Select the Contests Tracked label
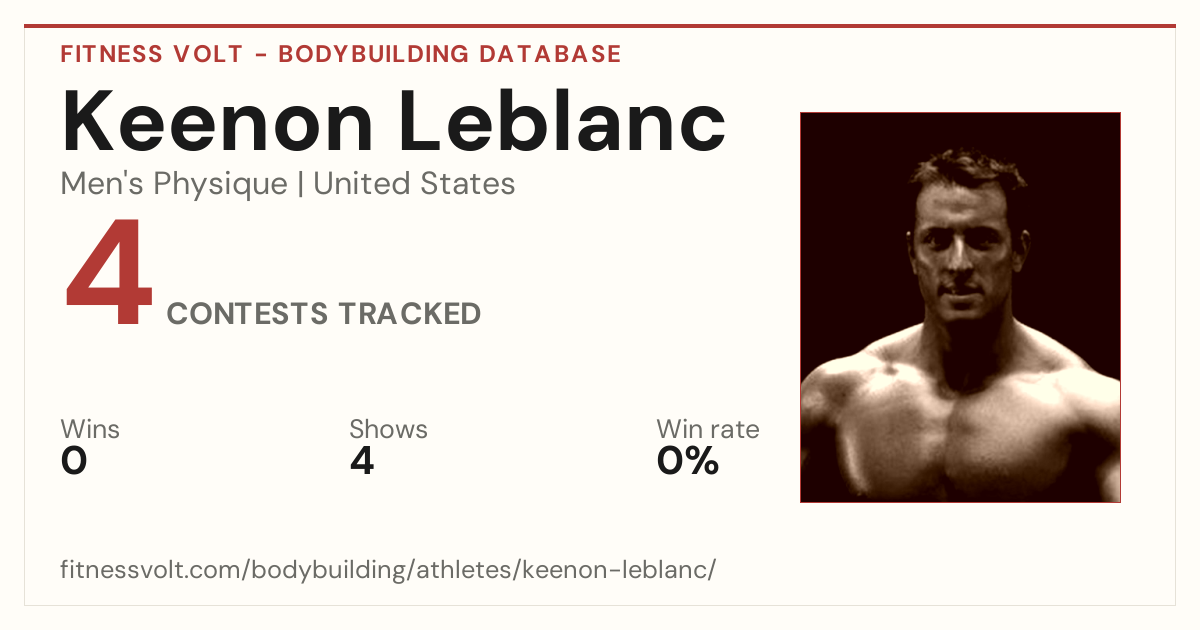1200x630 pixels. [x=324, y=314]
